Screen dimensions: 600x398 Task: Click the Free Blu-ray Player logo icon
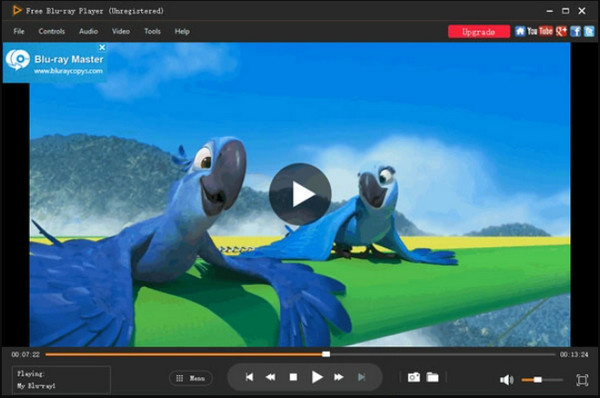pos(17,11)
